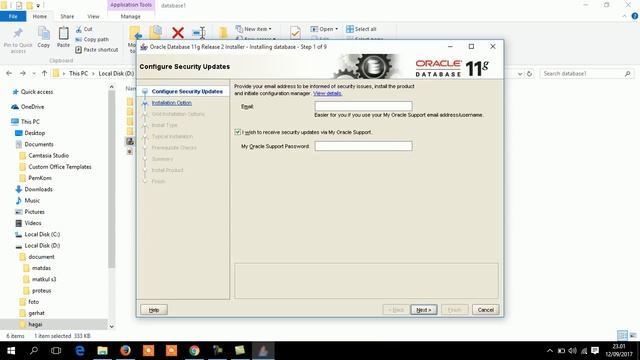Click the navigation pane scroll-up arrow
The width and height of the screenshot is (640, 360).
click(x=111, y=87)
